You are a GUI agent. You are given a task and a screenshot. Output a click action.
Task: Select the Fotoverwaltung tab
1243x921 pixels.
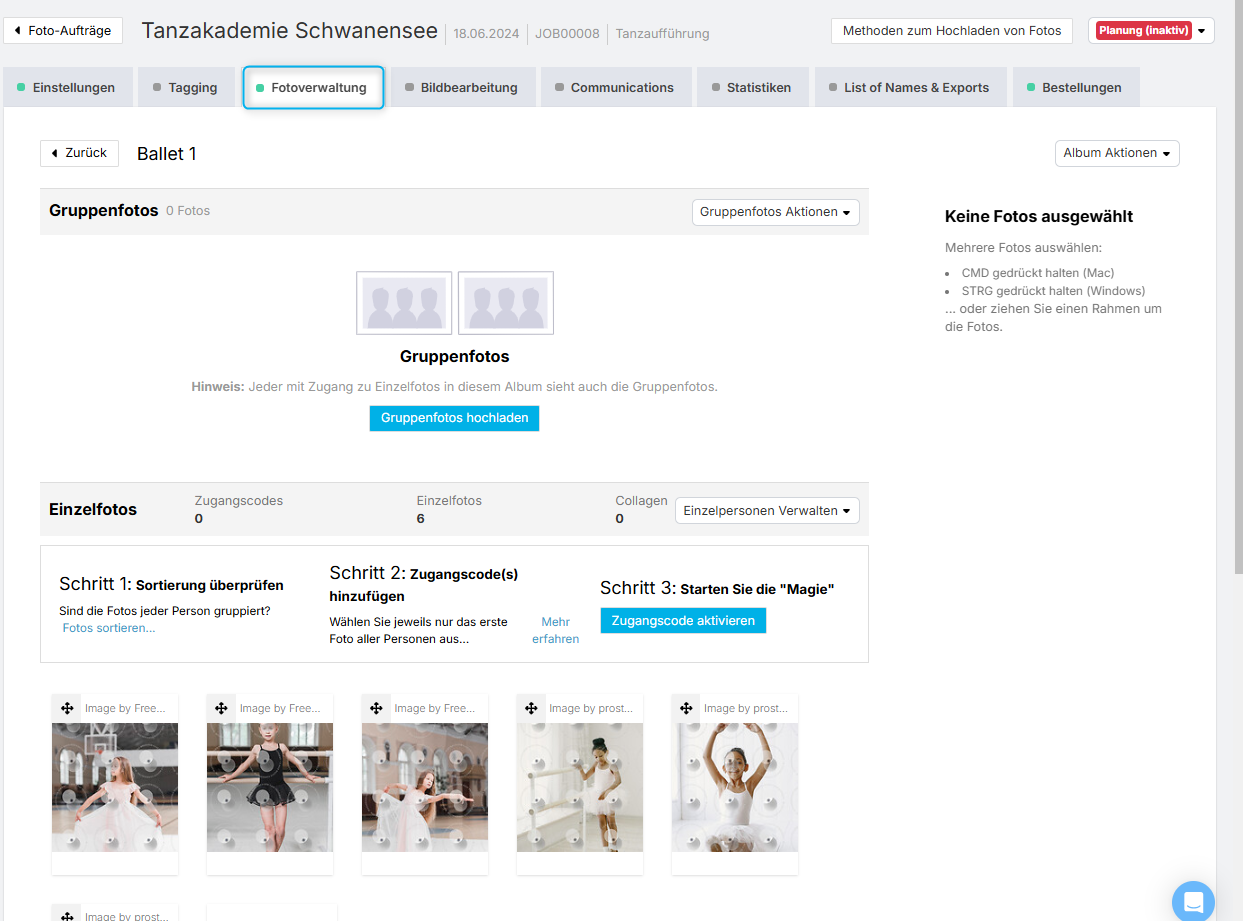click(x=313, y=87)
